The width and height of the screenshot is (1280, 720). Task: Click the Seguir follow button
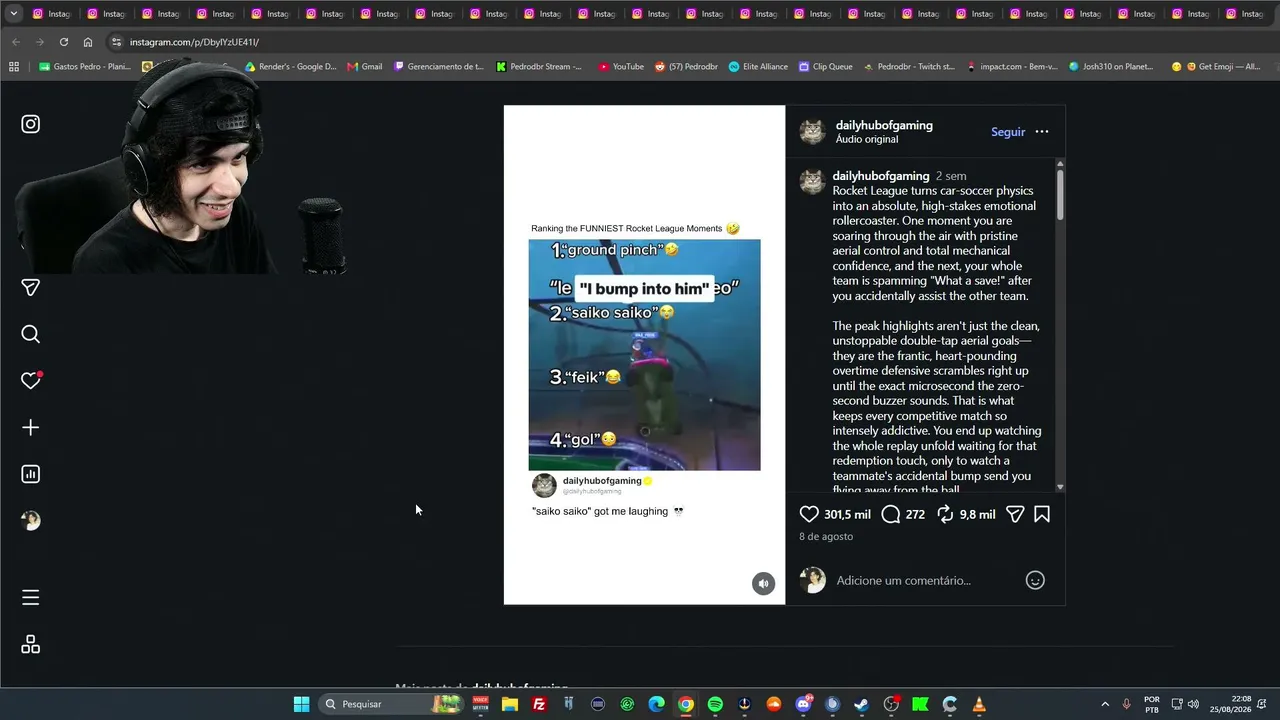(x=1008, y=132)
